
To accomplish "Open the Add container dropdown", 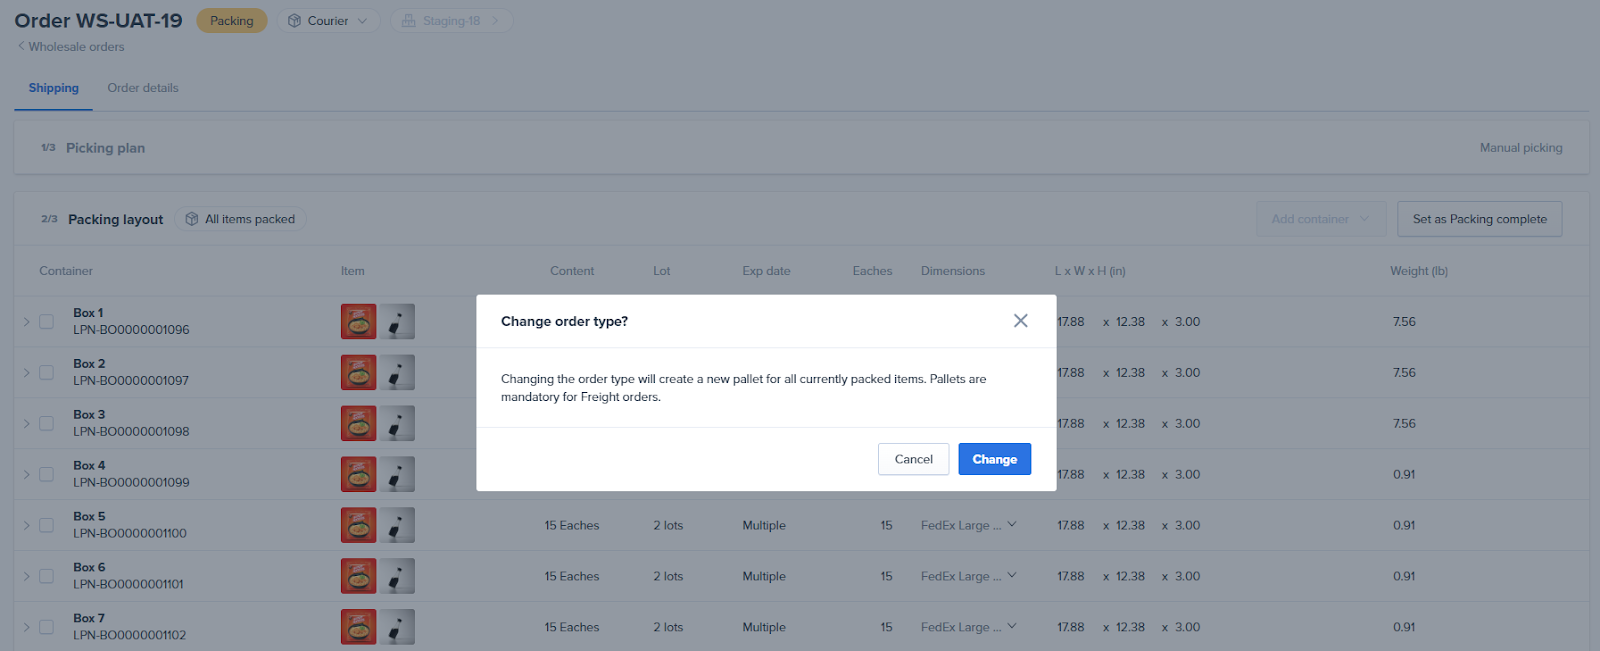I will click(x=1320, y=219).
